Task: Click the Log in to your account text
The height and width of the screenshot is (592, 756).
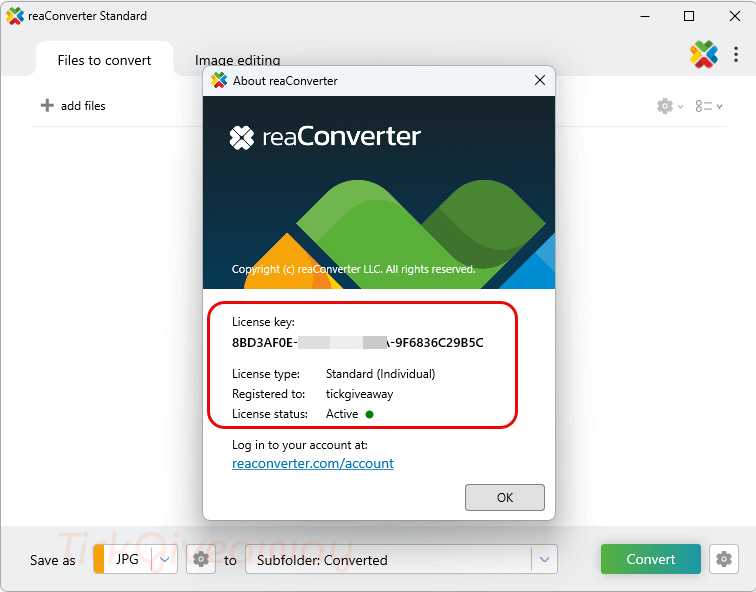Action: click(x=299, y=445)
